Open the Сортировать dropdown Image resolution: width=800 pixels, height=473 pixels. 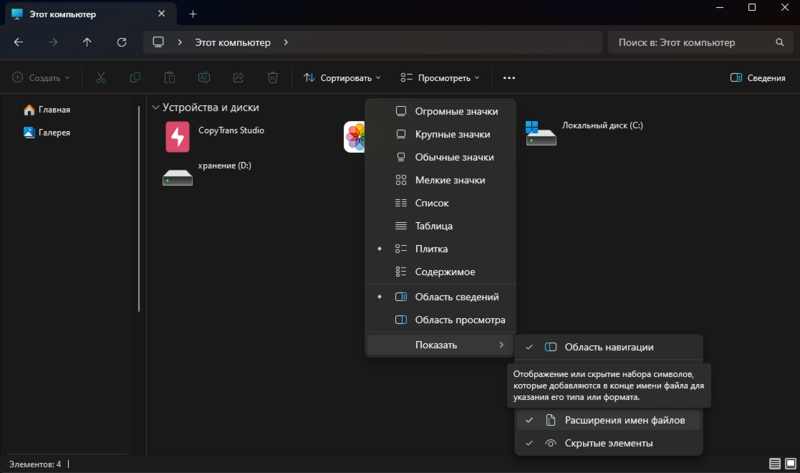342,78
